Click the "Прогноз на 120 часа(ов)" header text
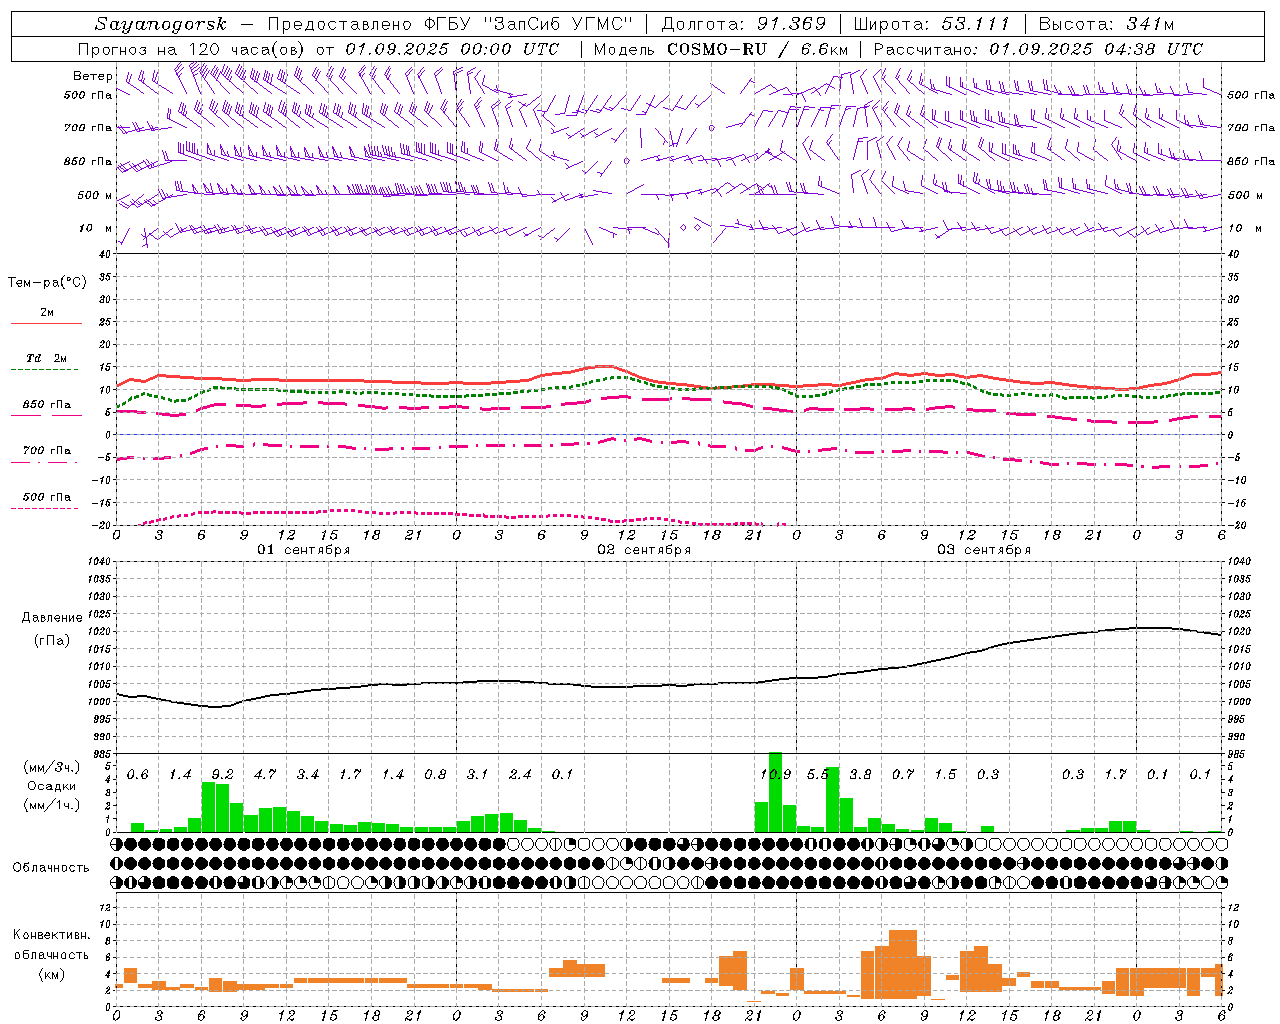 (x=193, y=49)
